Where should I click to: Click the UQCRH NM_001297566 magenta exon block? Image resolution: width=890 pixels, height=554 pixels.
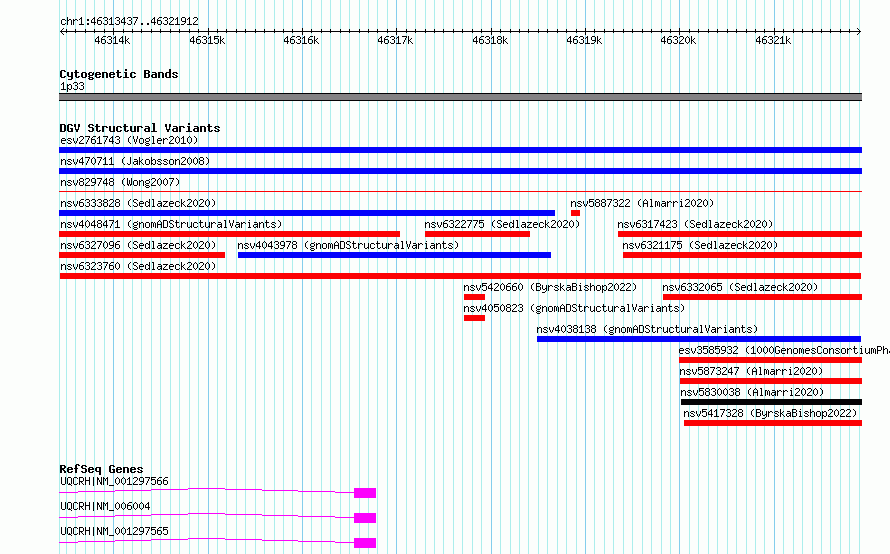(365, 493)
